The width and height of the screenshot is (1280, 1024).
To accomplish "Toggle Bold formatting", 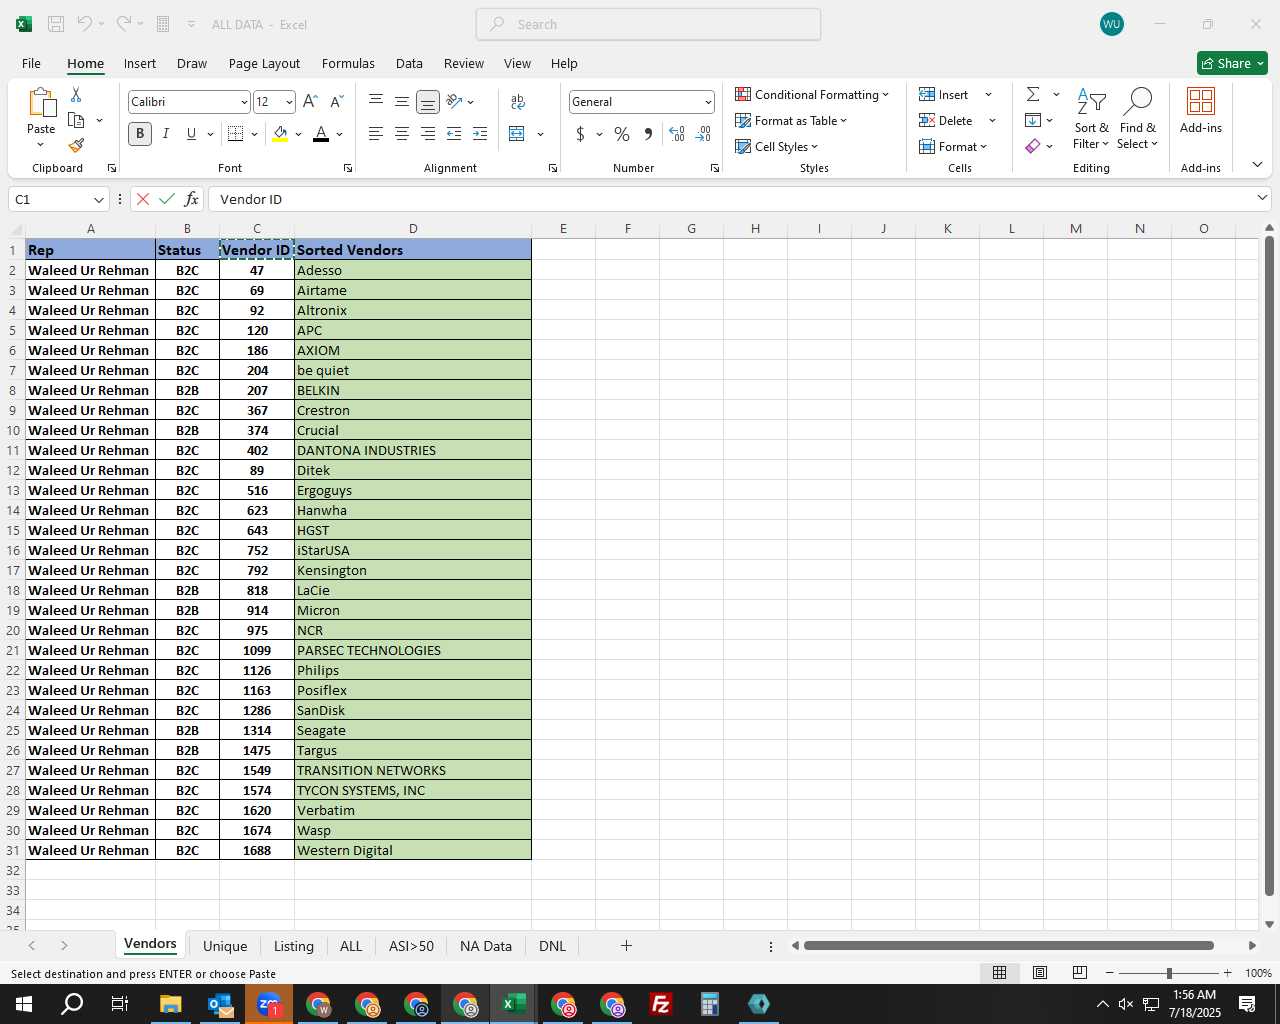I will [x=140, y=134].
